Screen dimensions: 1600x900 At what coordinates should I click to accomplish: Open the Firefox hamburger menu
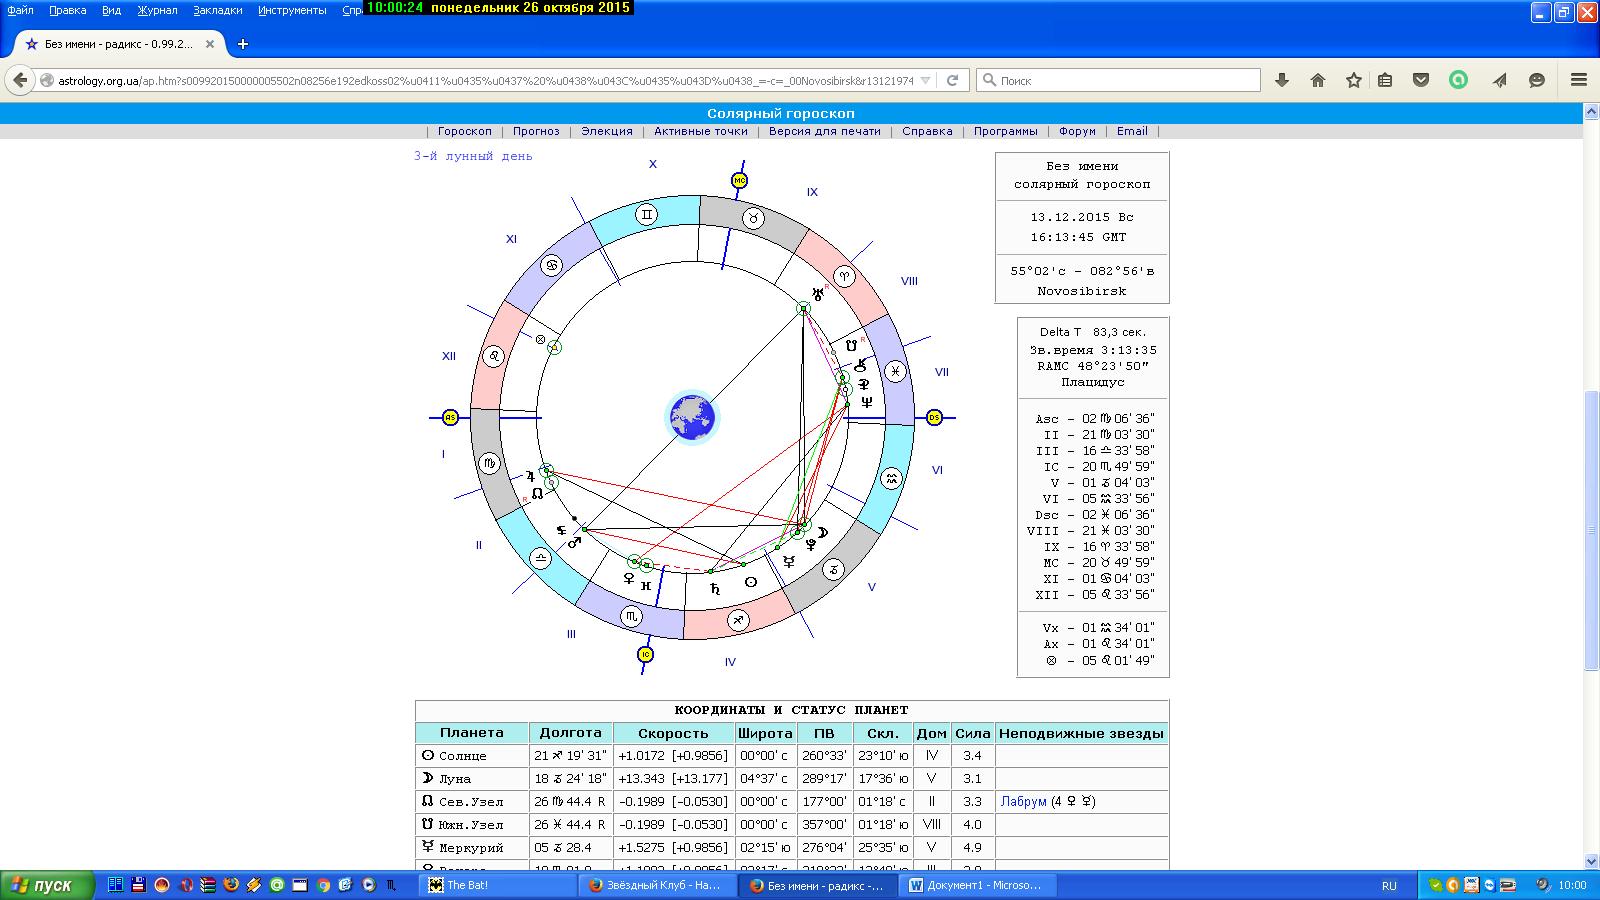pos(1579,80)
